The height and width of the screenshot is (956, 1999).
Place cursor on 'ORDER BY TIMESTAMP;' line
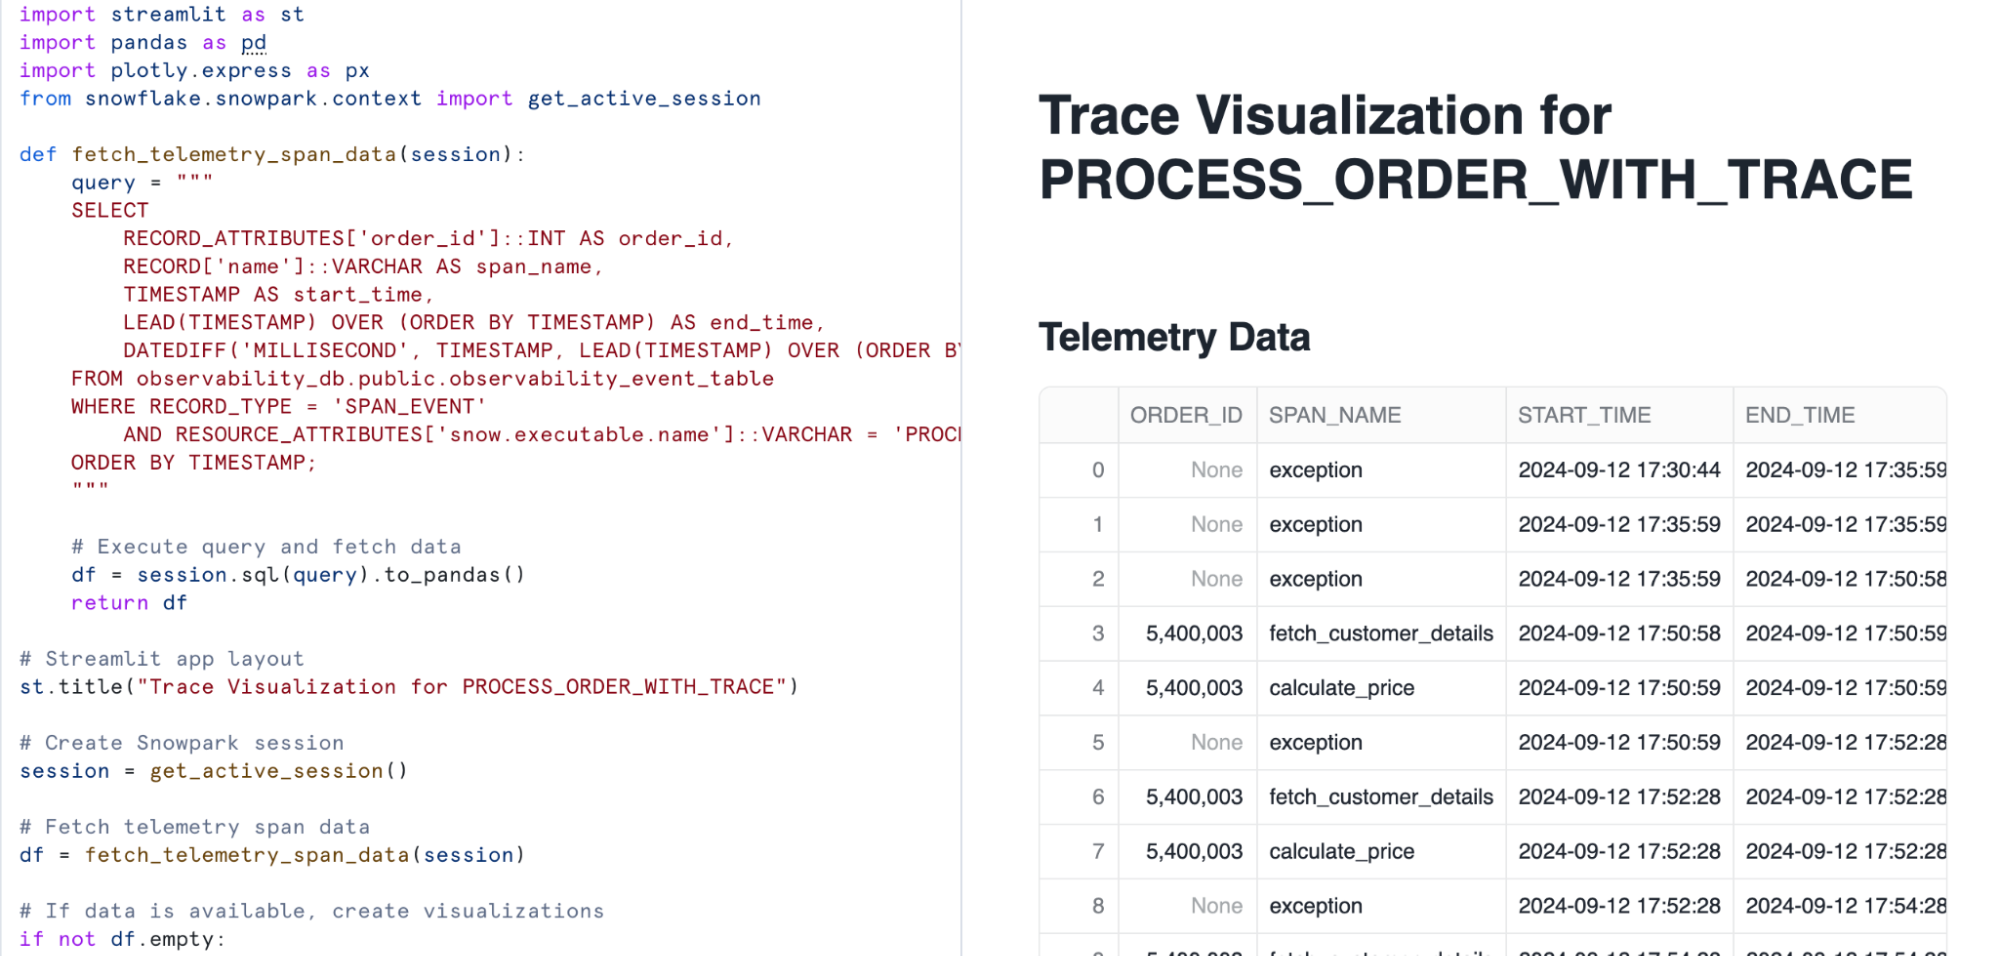coord(193,463)
